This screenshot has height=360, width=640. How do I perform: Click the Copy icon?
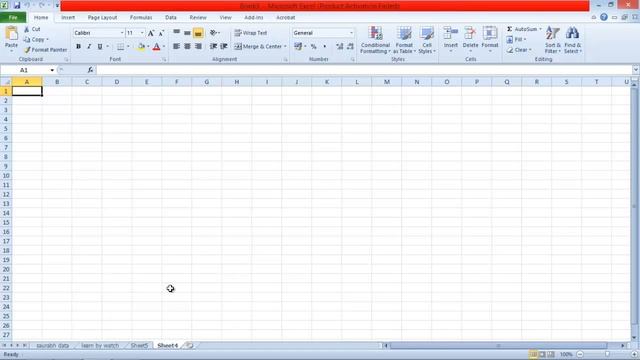coord(27,40)
